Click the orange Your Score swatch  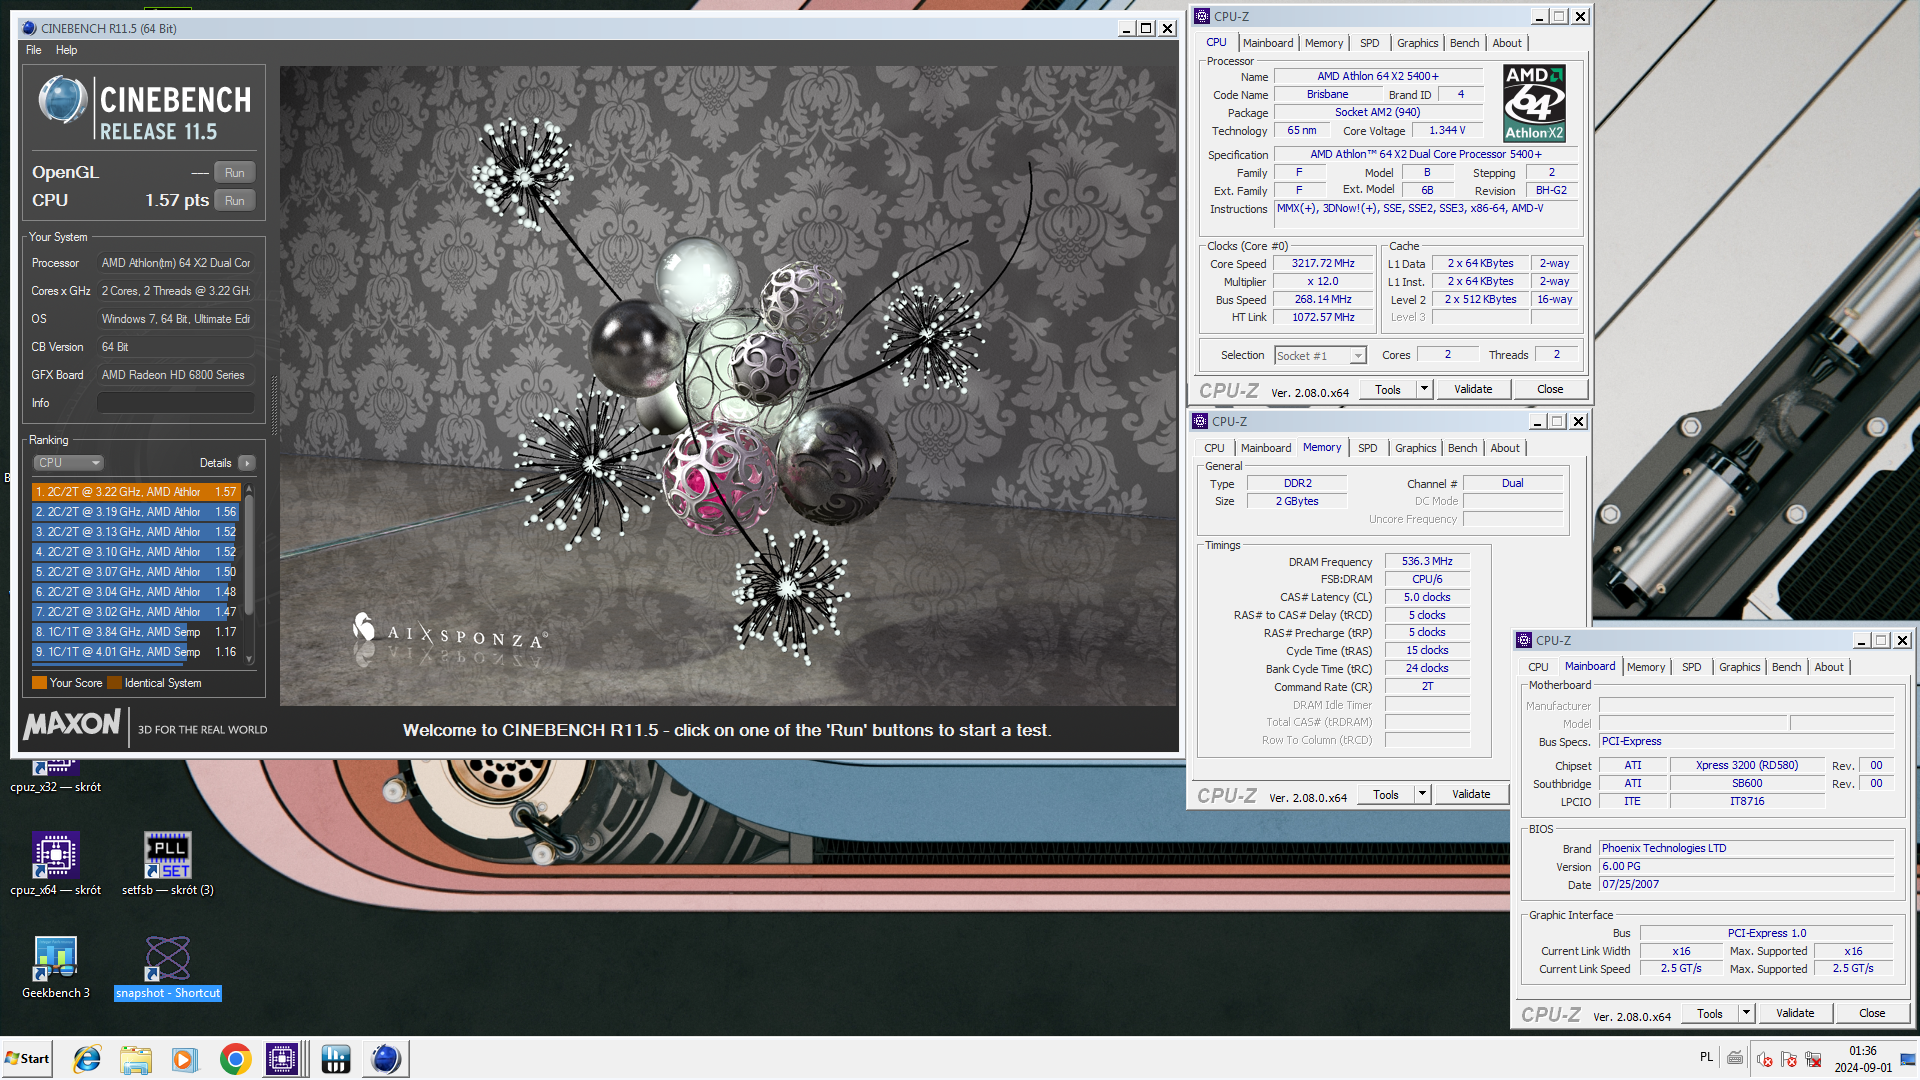39,683
